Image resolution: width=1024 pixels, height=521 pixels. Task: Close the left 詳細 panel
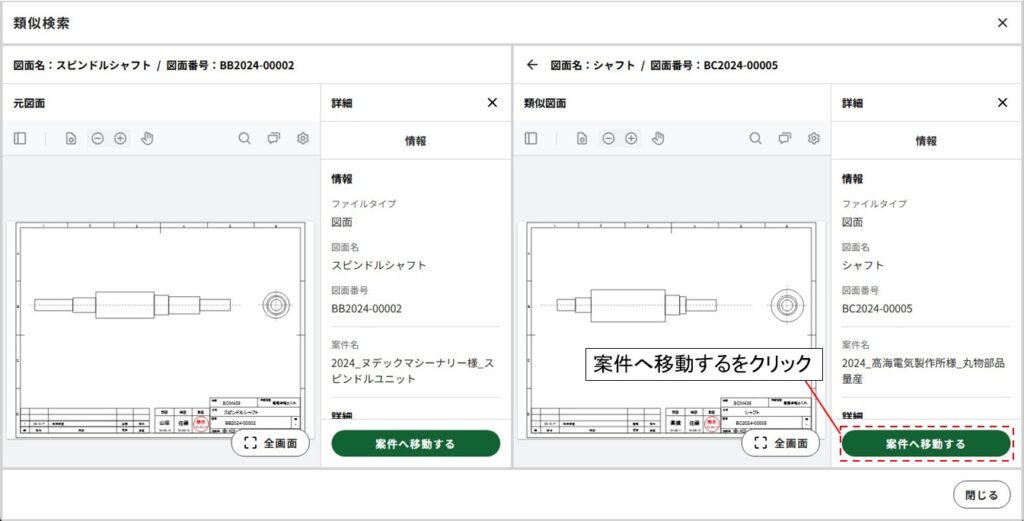pyautogui.click(x=492, y=102)
